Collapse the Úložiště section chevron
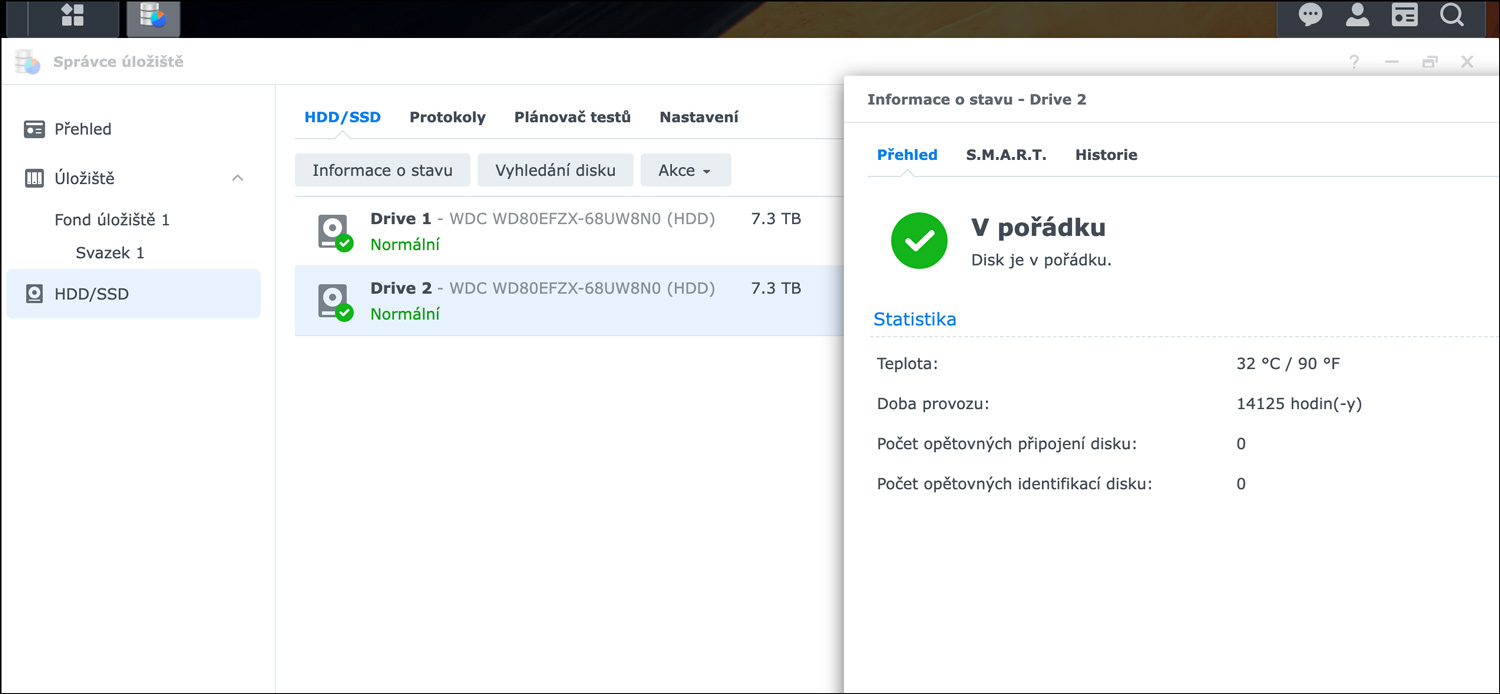The image size is (1500, 694). click(238, 178)
